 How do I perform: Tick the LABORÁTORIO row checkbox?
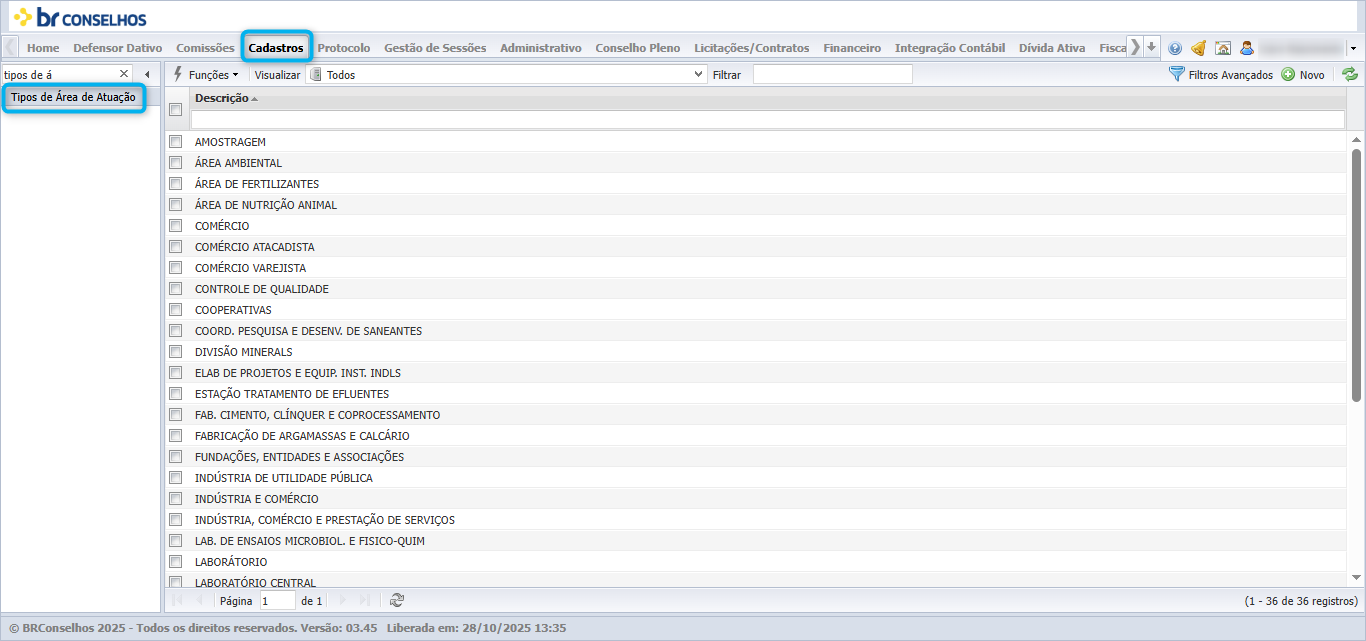(x=176, y=562)
